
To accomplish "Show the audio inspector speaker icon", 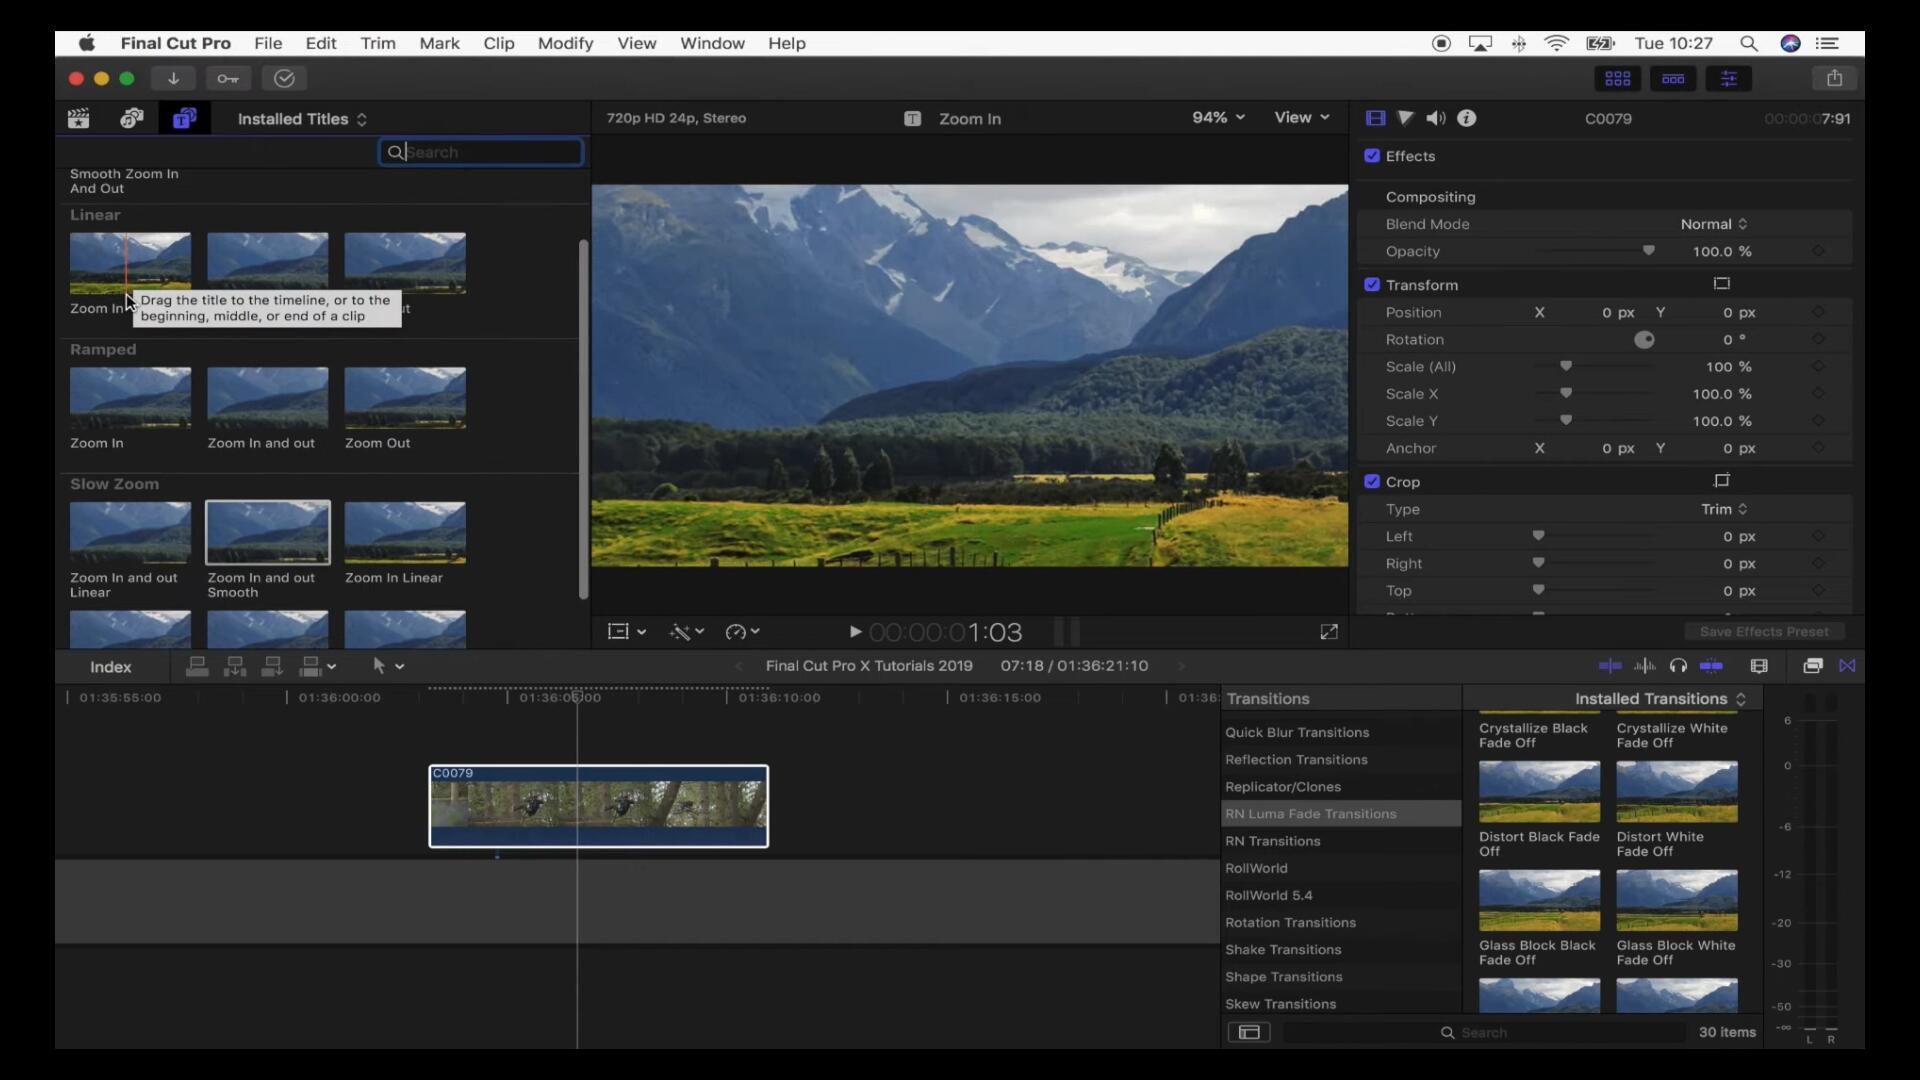I will (1436, 118).
